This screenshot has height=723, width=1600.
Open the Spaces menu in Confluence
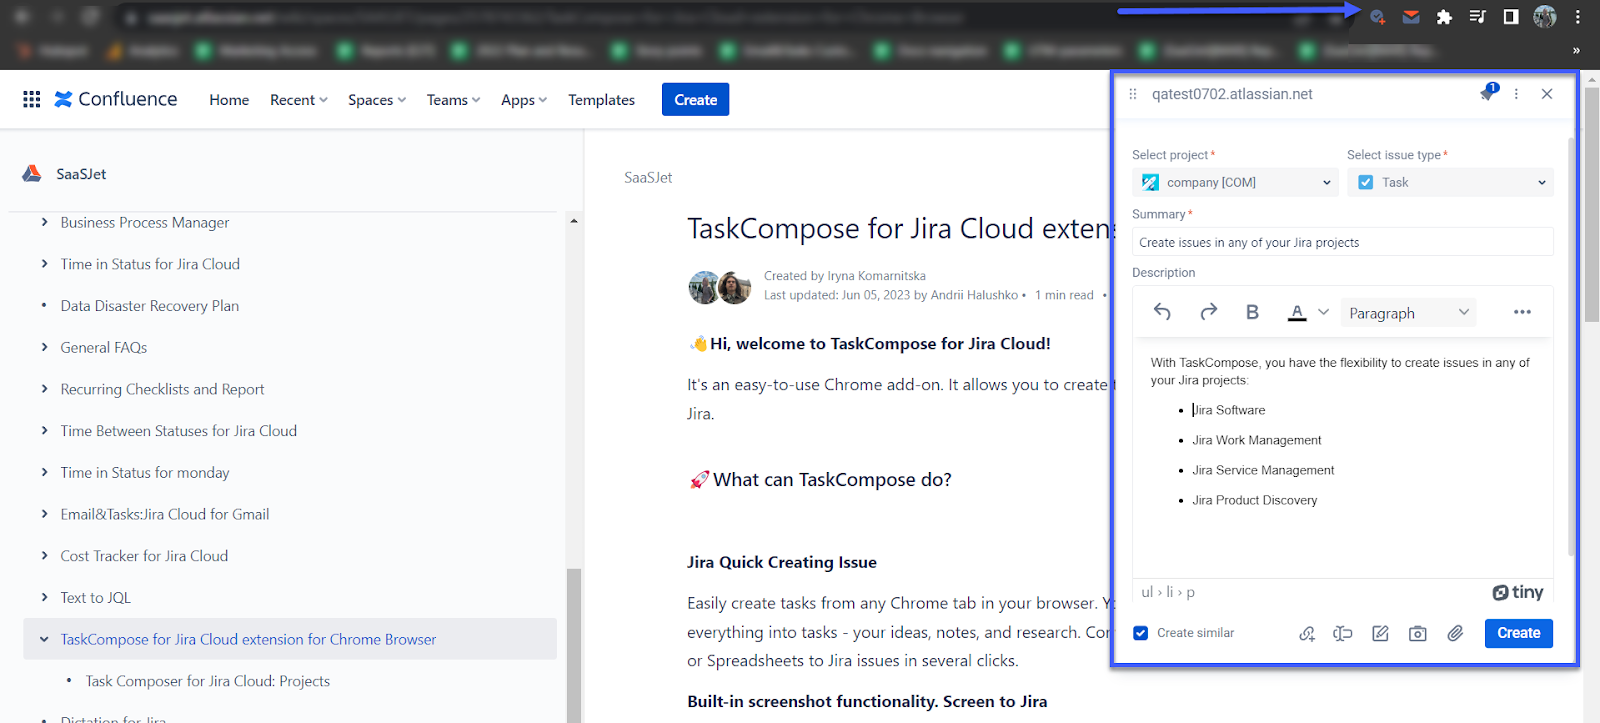point(376,100)
